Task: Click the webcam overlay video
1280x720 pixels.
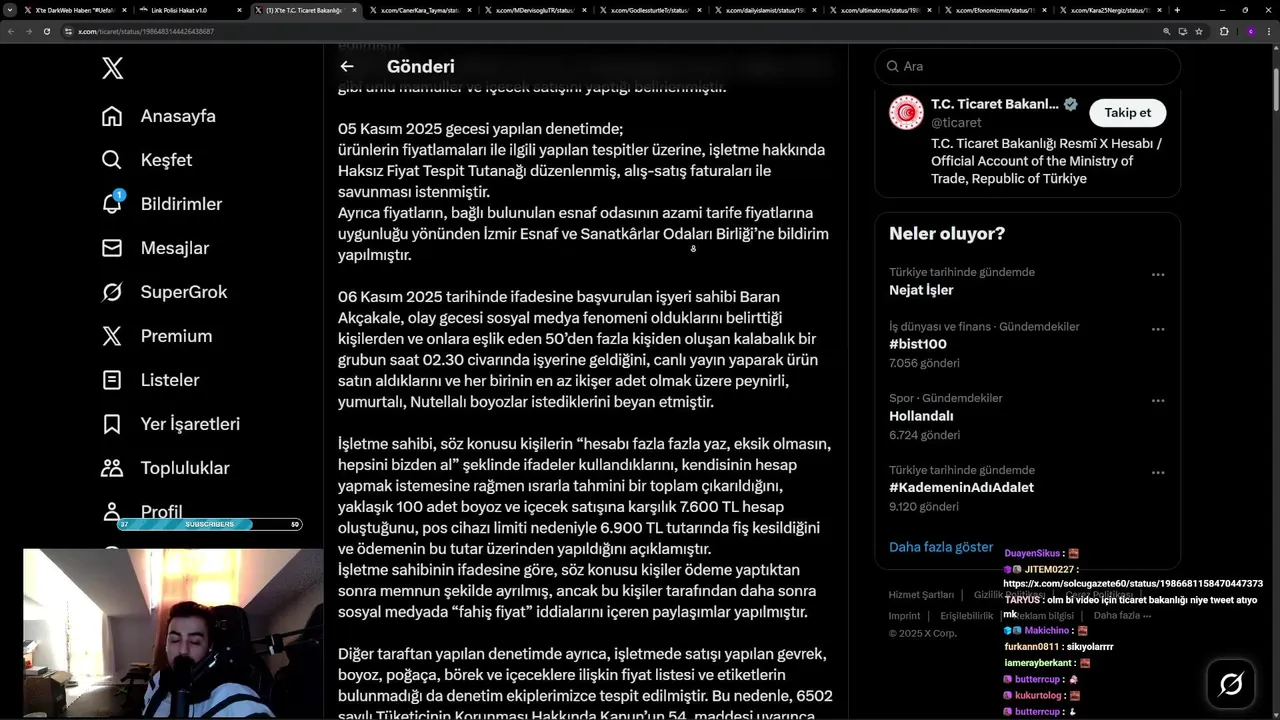Action: point(173,634)
